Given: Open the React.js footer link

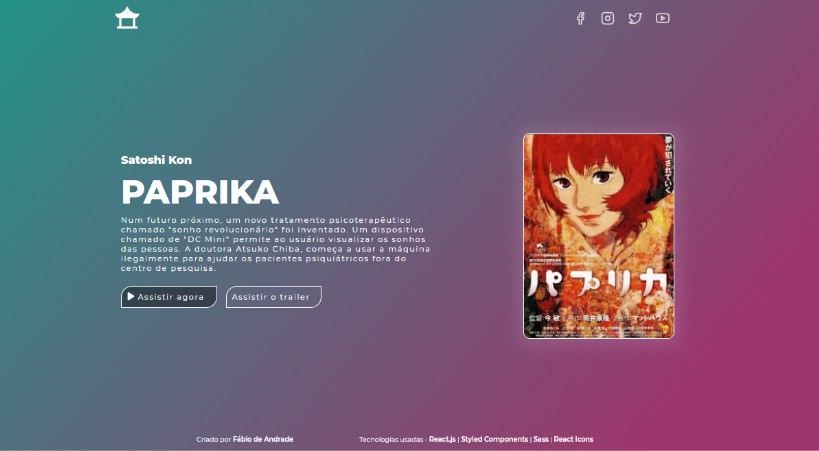Looking at the screenshot, I should tap(442, 439).
